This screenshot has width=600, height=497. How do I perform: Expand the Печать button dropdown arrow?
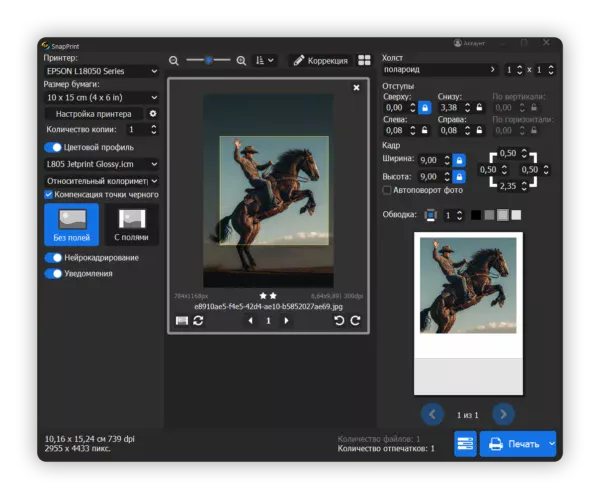[552, 444]
